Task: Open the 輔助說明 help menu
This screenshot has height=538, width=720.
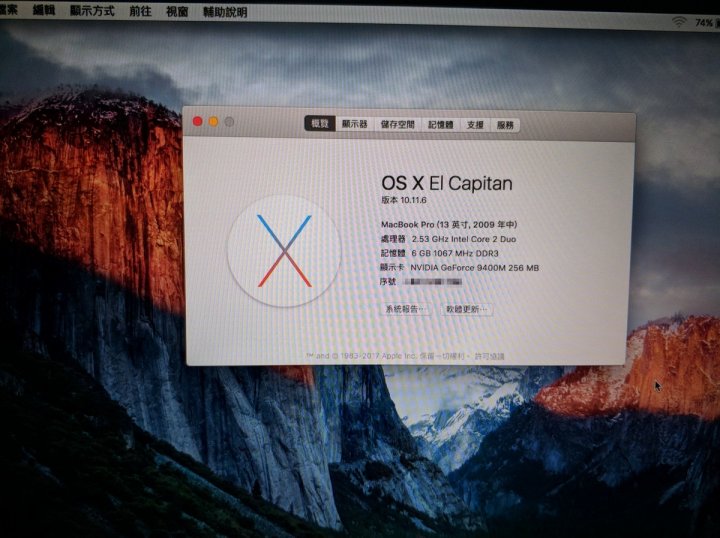Action: [225, 12]
